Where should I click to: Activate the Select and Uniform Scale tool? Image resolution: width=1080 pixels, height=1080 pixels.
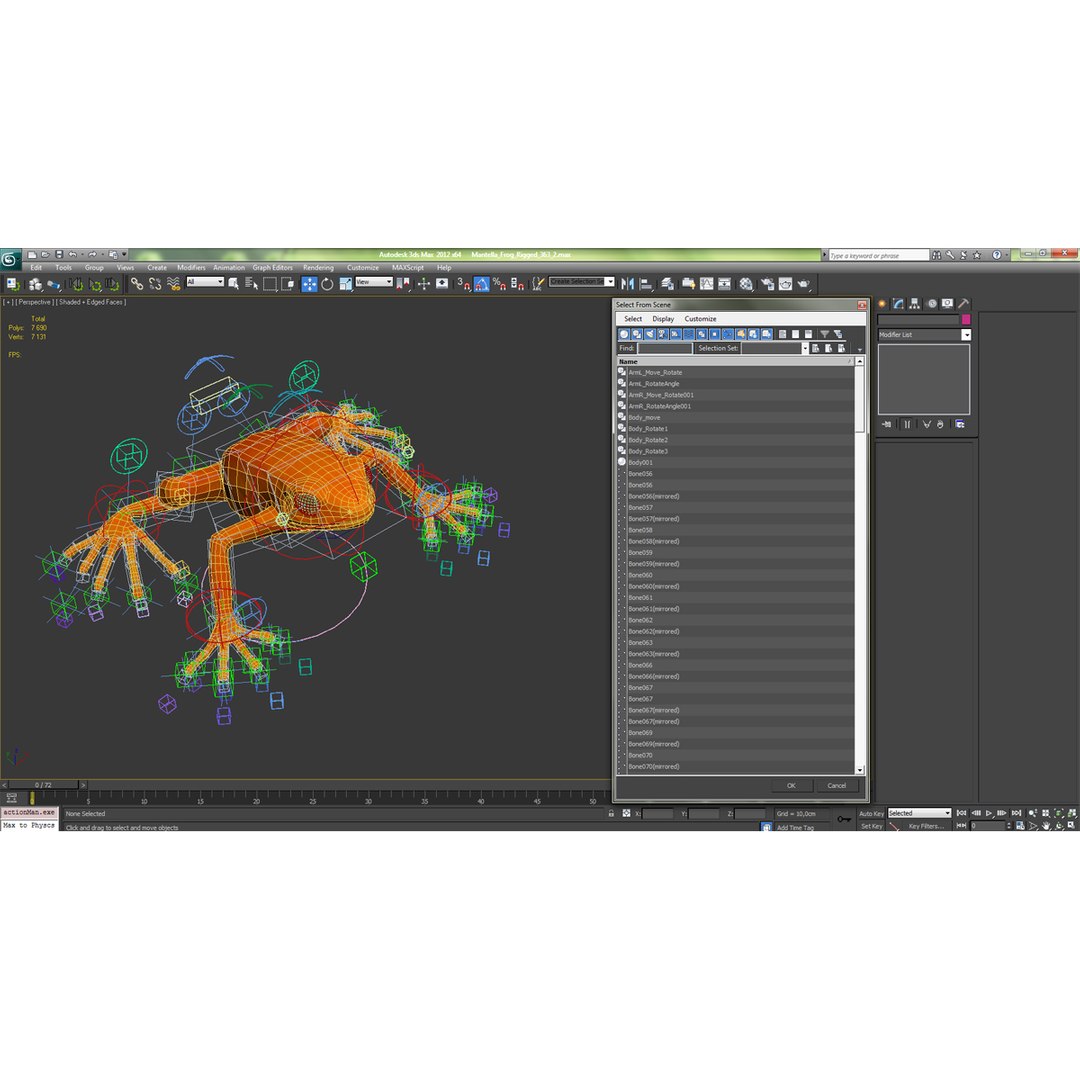pos(345,284)
